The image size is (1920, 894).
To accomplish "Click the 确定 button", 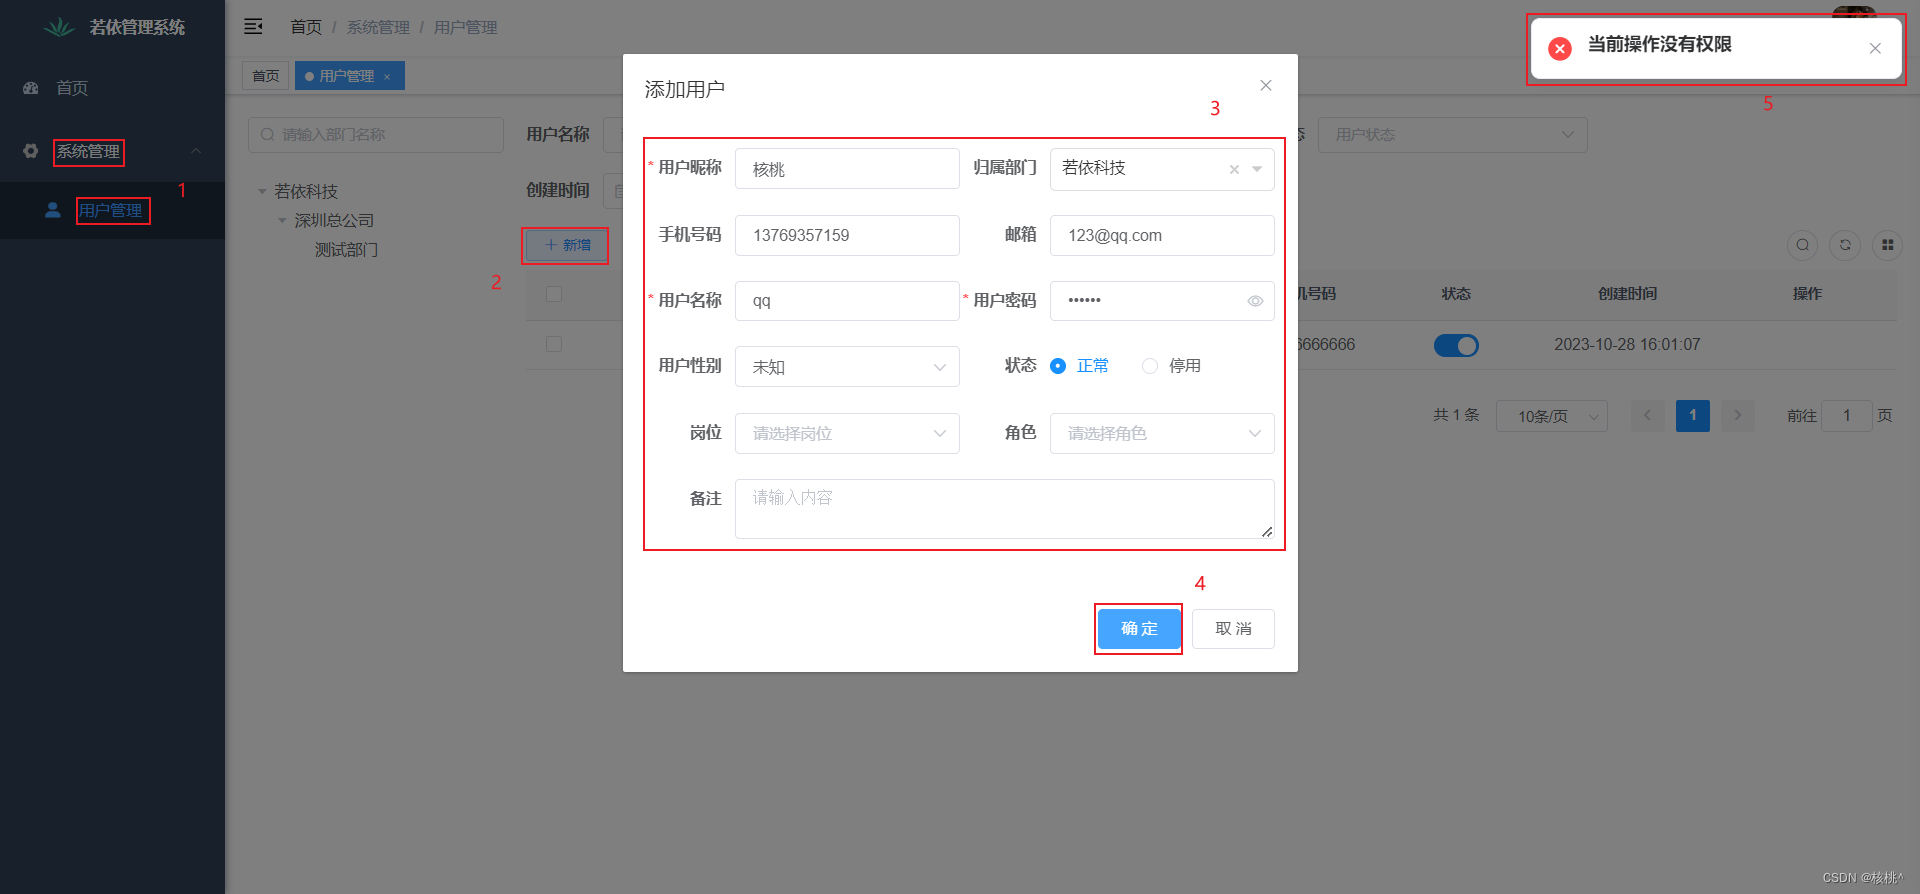I will 1139,629.
